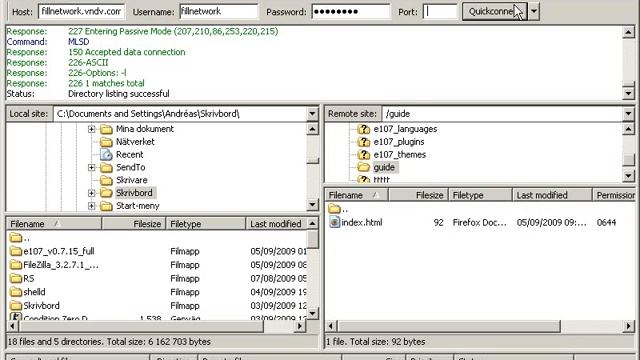The image size is (640, 360).
Task: Click the e107_v0.7.15_full folder icon
Action: (x=16, y=251)
